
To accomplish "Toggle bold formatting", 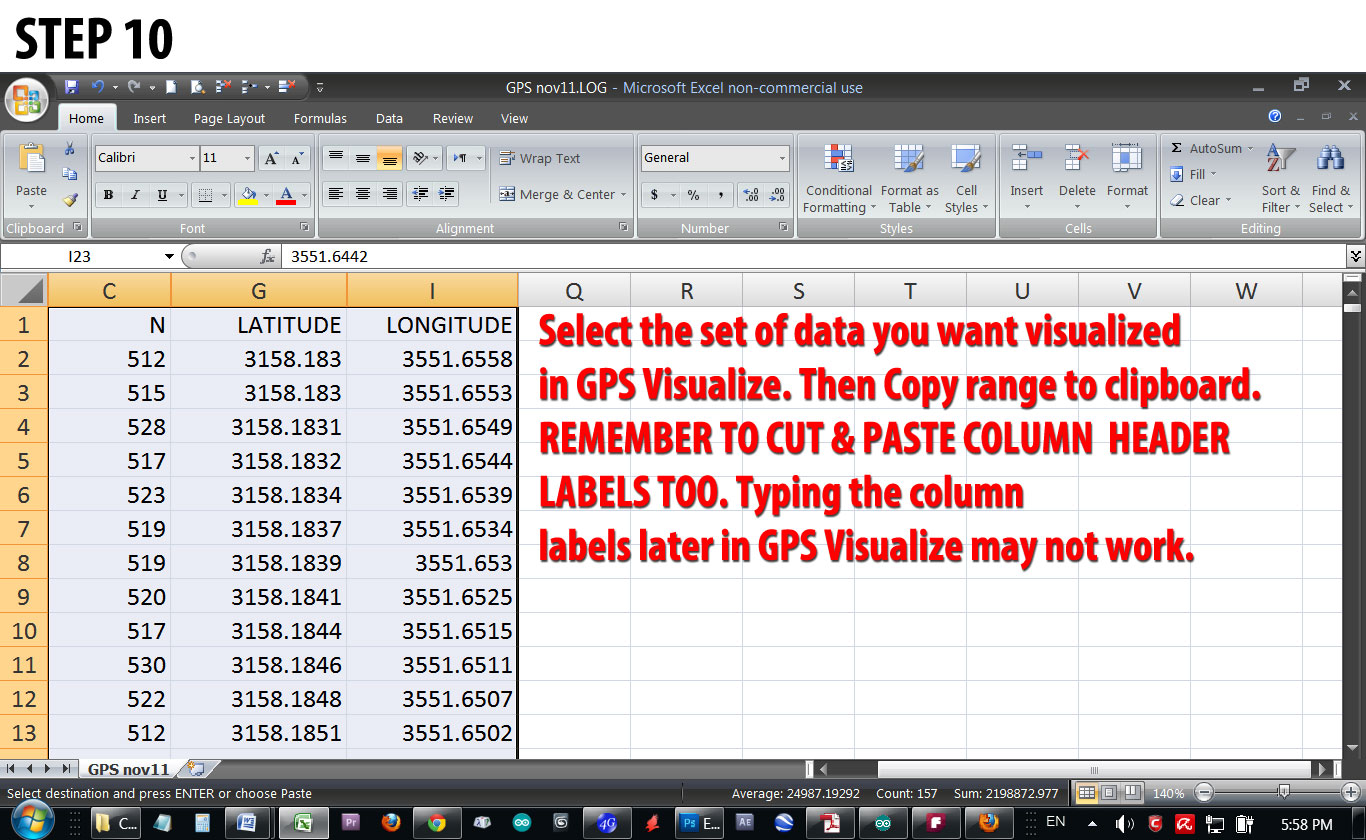I will (107, 194).
